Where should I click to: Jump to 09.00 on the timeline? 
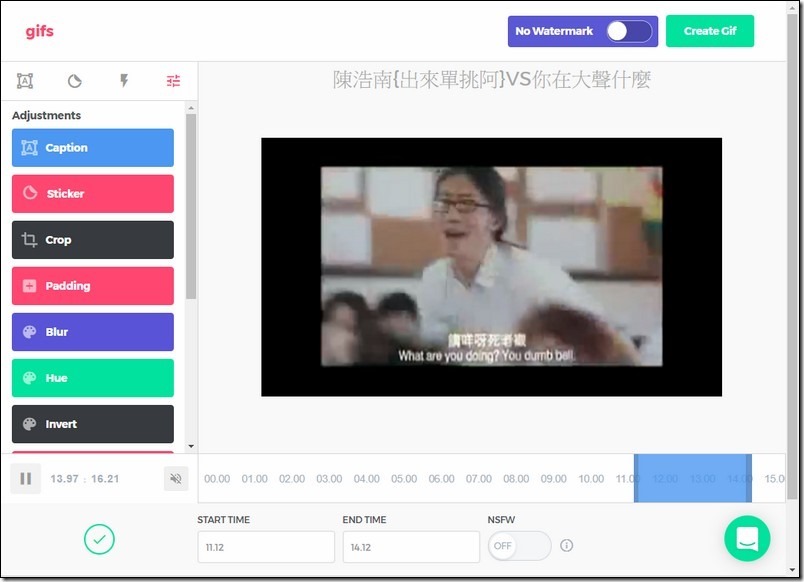553,479
